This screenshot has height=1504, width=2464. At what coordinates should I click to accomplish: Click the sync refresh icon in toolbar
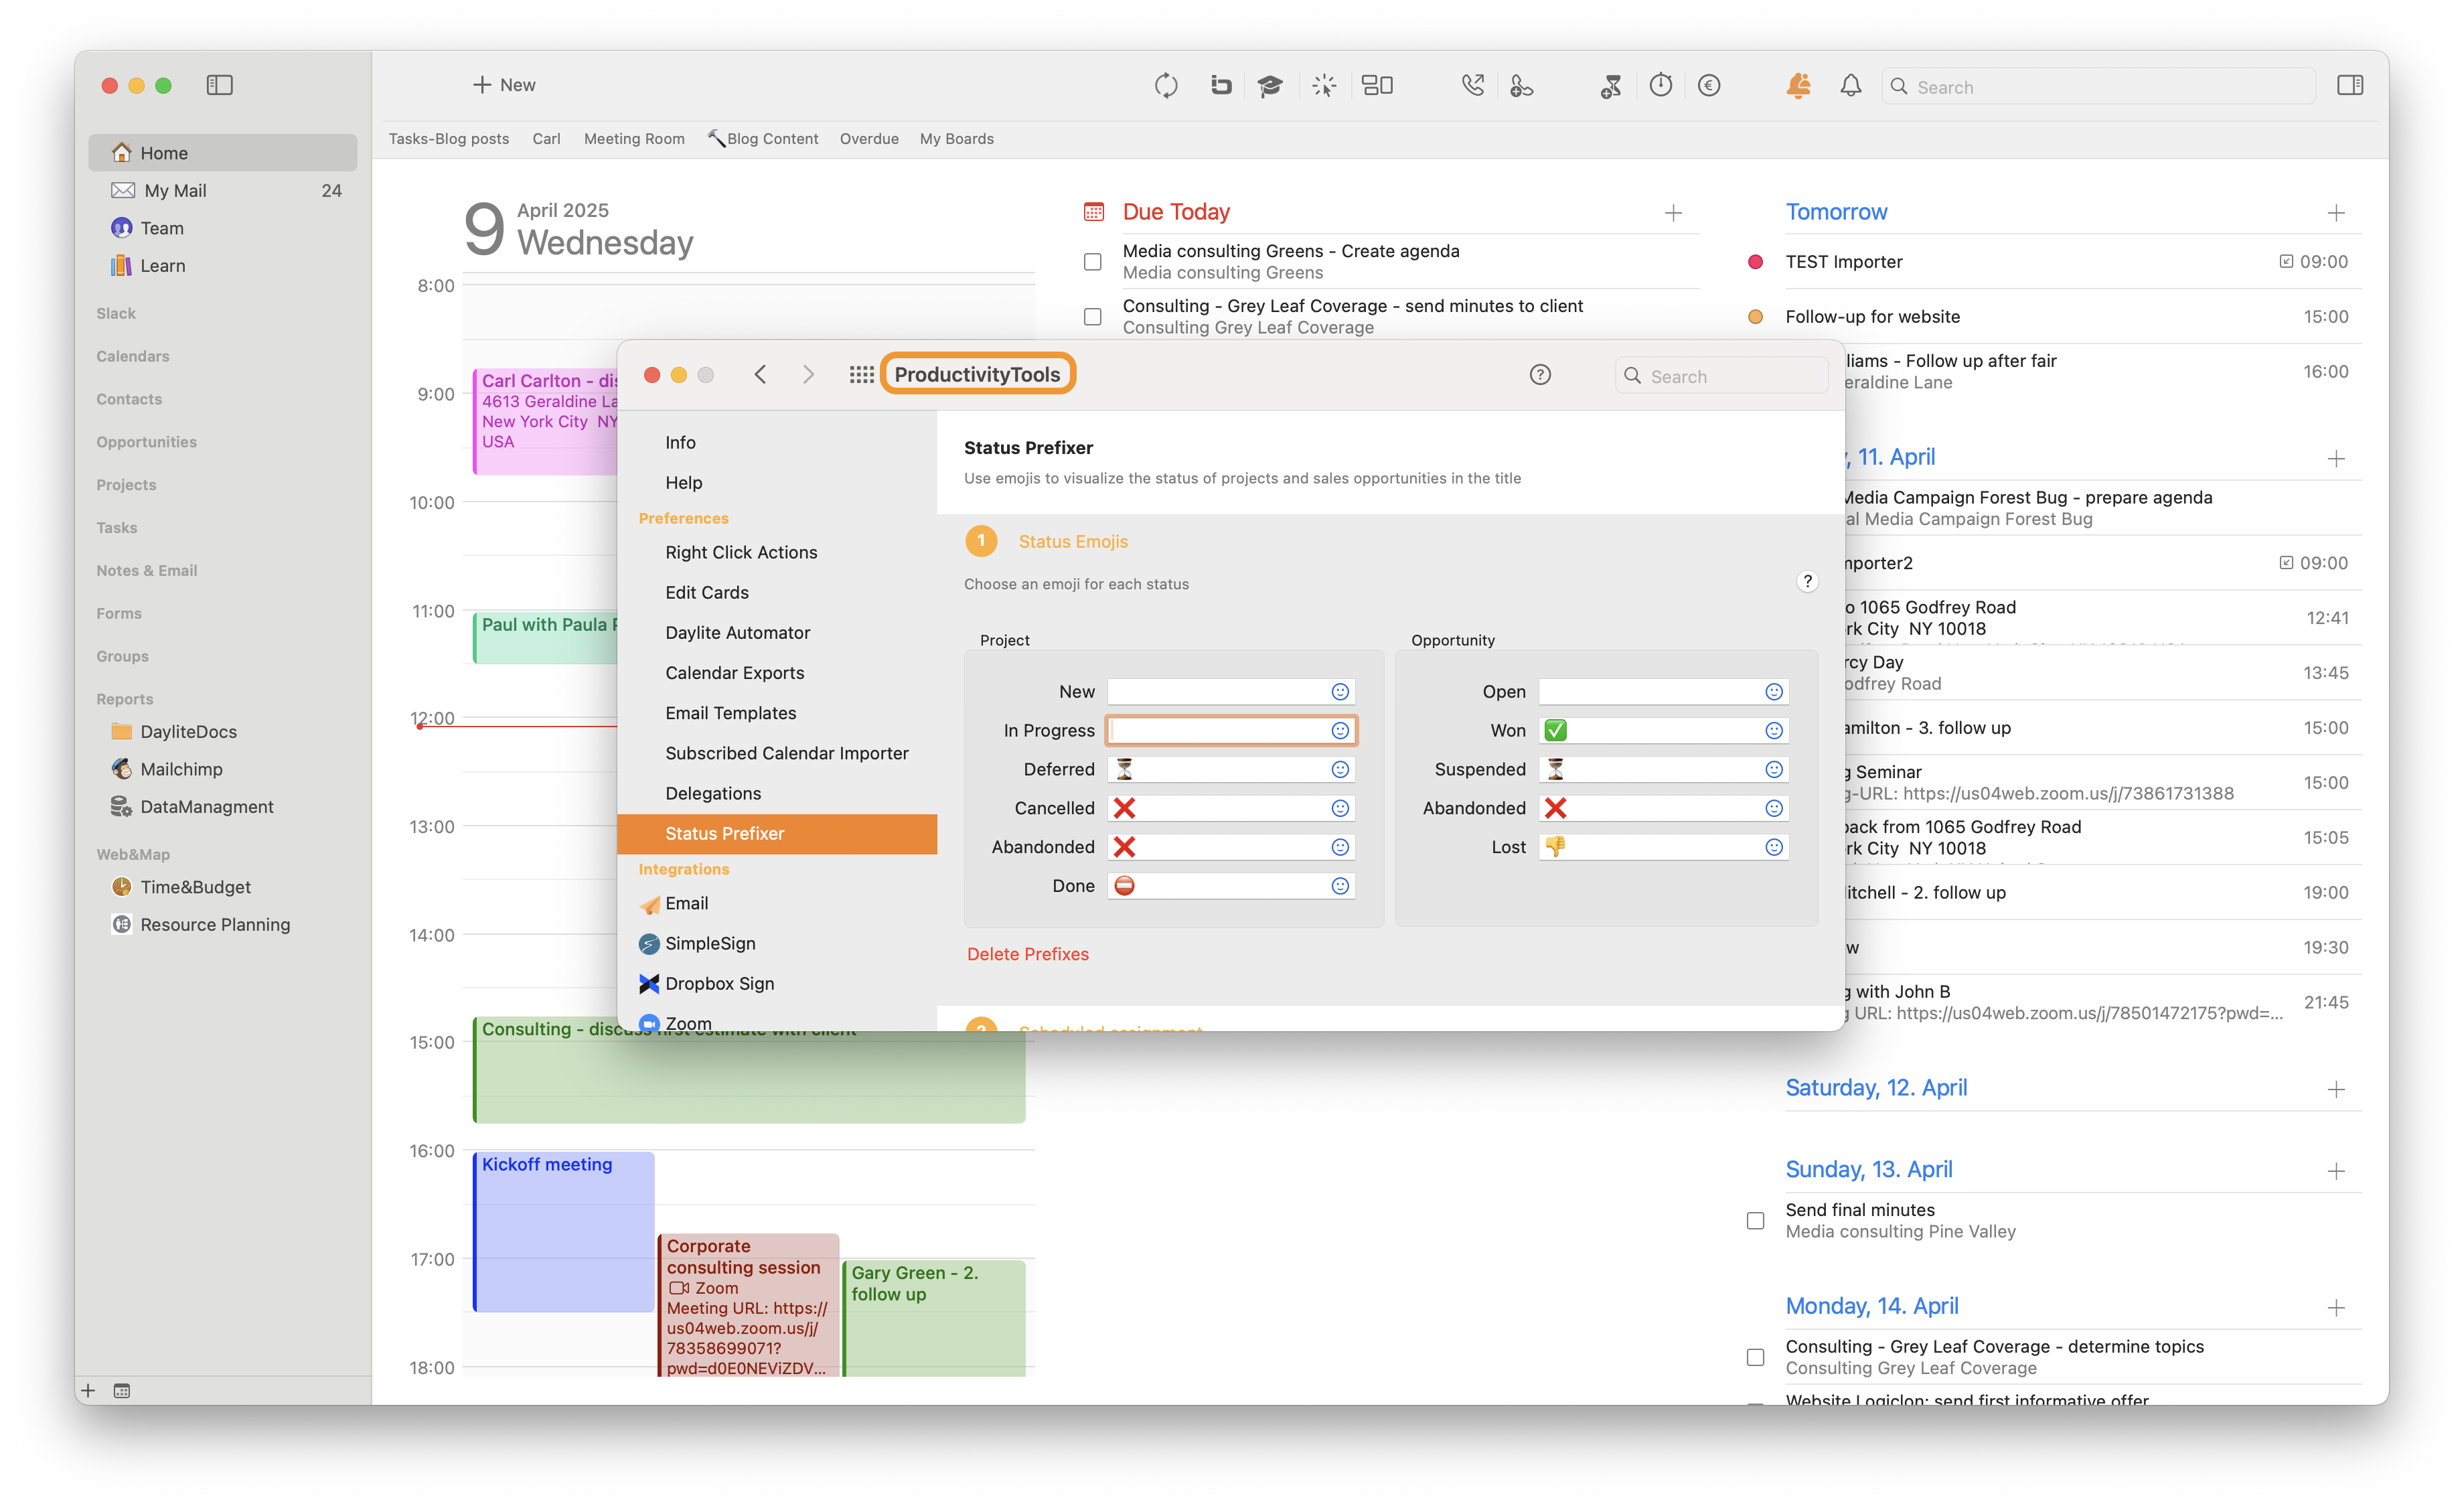(1166, 86)
